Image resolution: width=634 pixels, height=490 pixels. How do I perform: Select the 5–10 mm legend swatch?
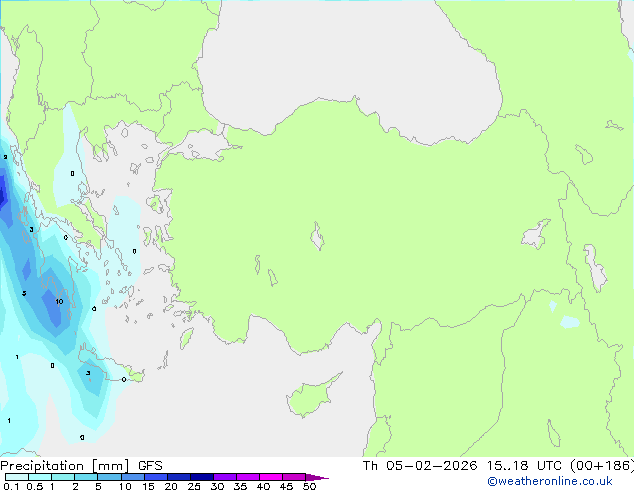tap(109, 477)
